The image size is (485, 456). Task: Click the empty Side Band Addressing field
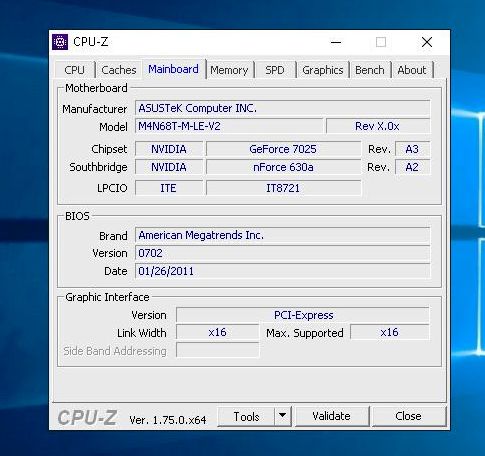[x=217, y=350]
